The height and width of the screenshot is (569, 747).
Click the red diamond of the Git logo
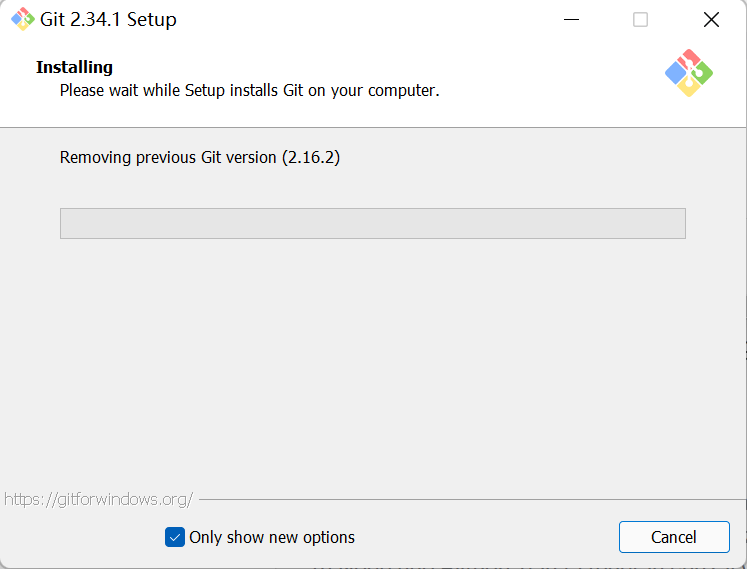point(689,60)
